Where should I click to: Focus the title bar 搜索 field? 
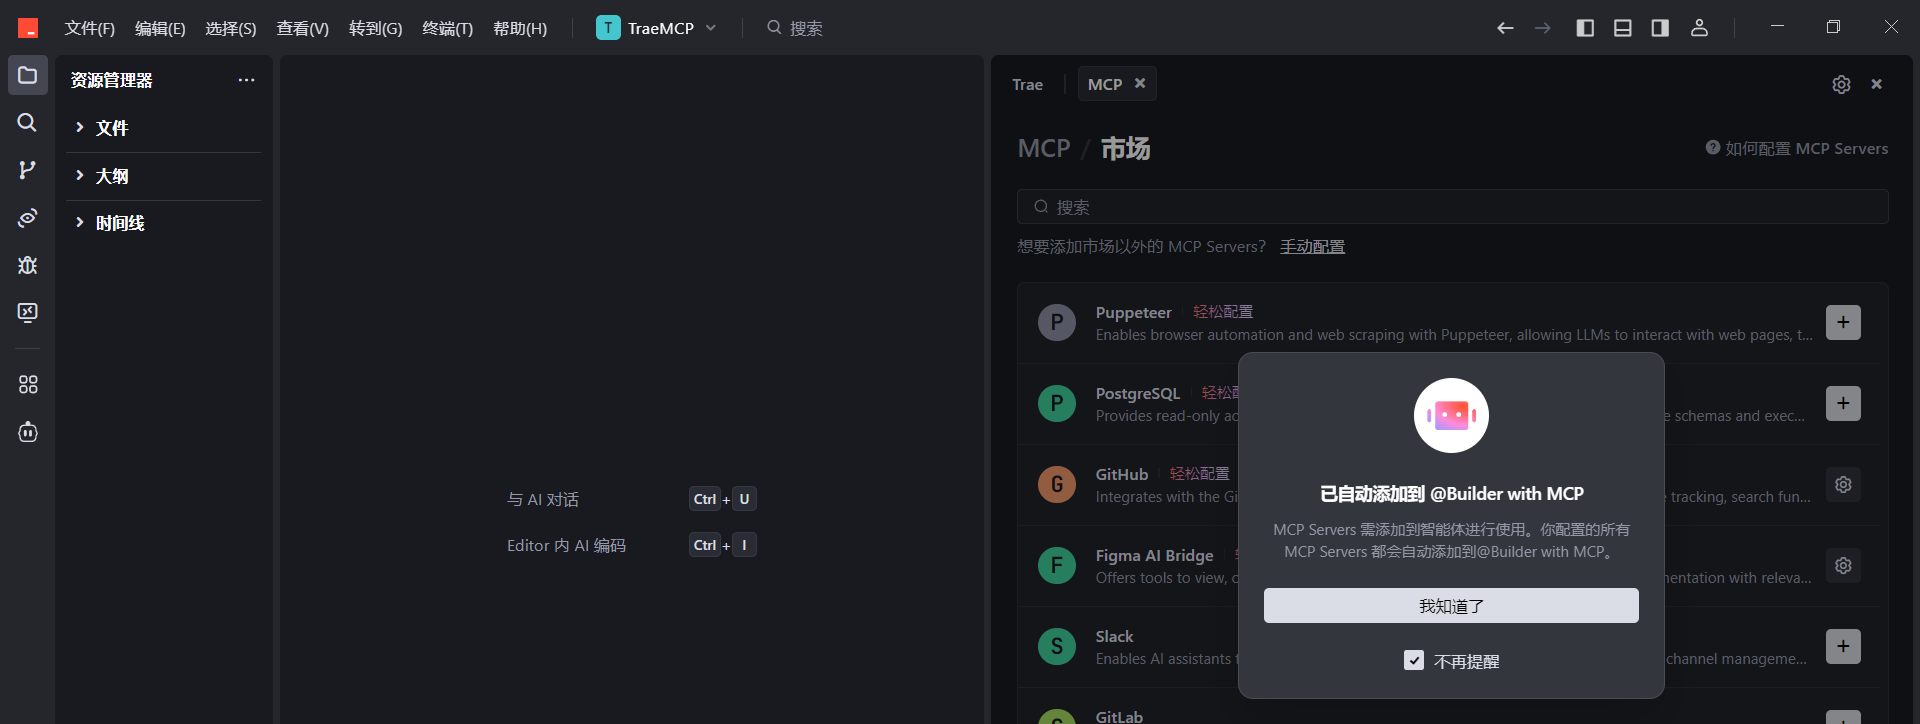[x=795, y=28]
